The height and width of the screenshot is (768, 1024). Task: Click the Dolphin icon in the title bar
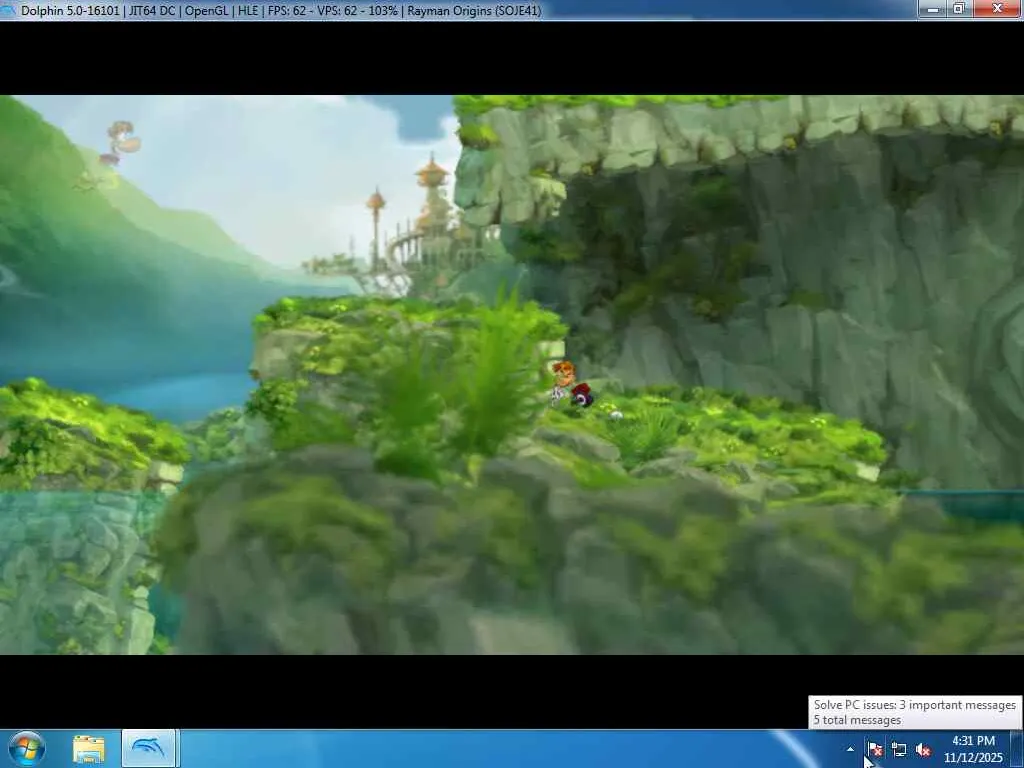8,10
